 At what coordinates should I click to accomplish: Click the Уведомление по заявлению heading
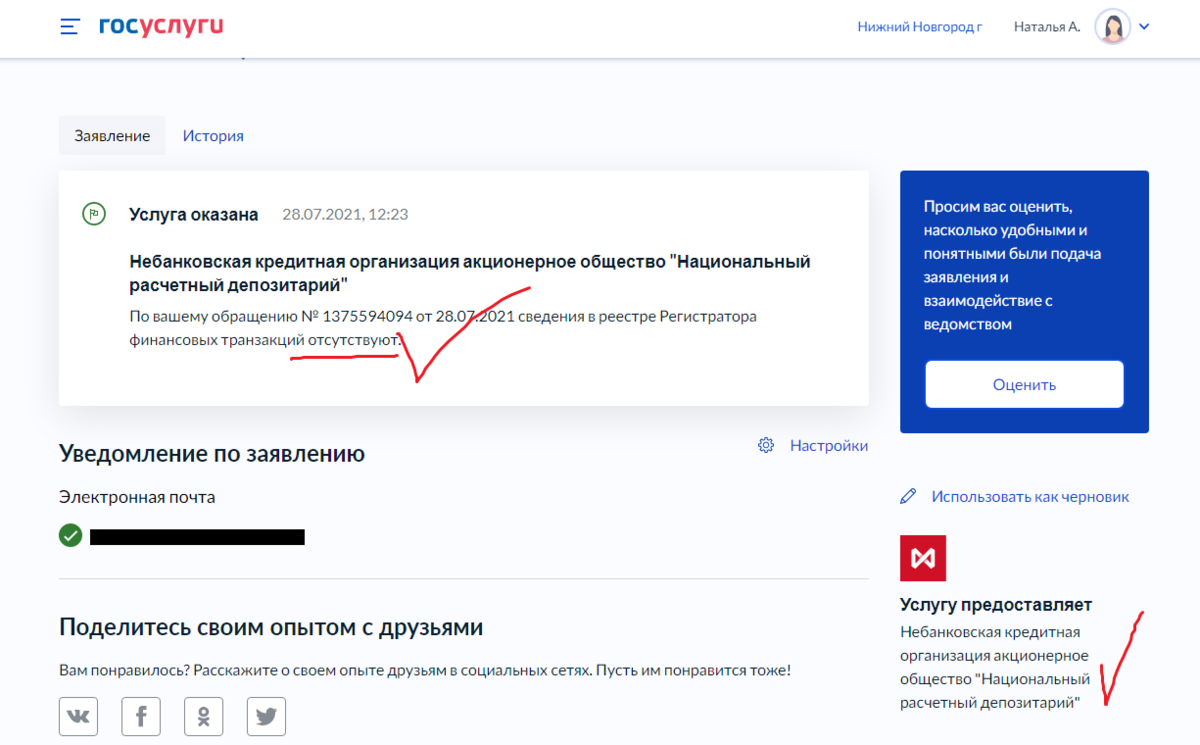[x=212, y=454]
